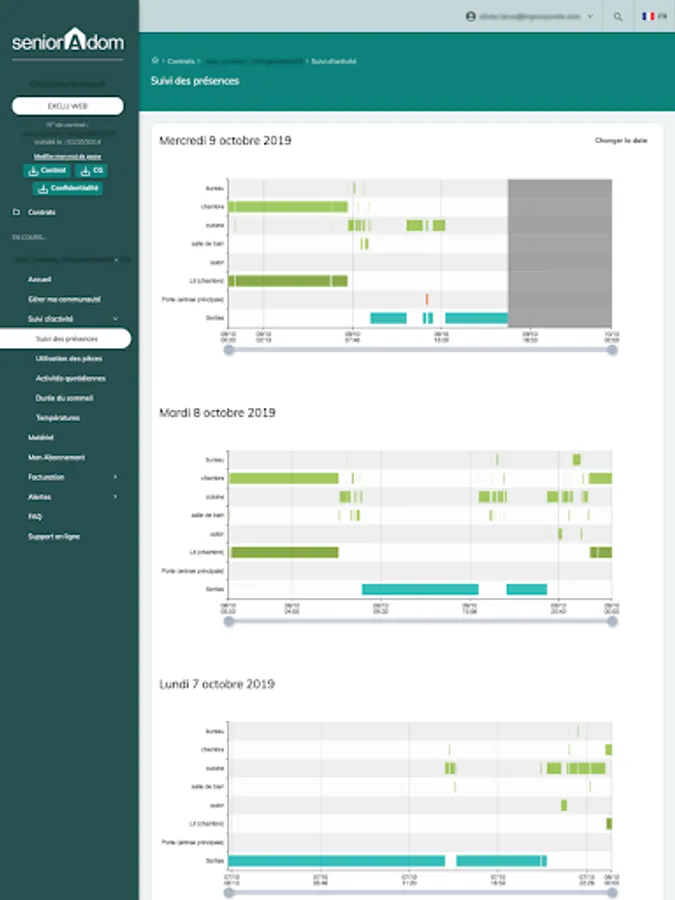Viewport: 675px width, 900px height.
Task: Click the SeniorAdom logo
Action: pyautogui.click(x=68, y=41)
